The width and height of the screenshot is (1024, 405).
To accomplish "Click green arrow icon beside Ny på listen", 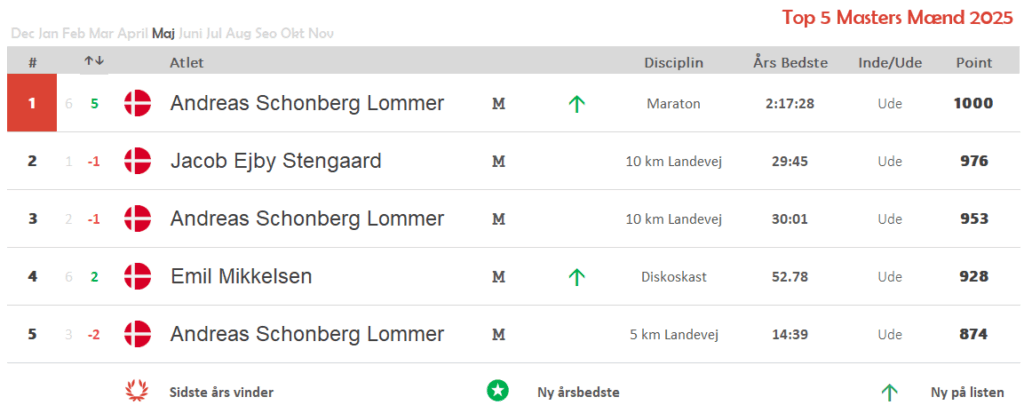I will [889, 393].
